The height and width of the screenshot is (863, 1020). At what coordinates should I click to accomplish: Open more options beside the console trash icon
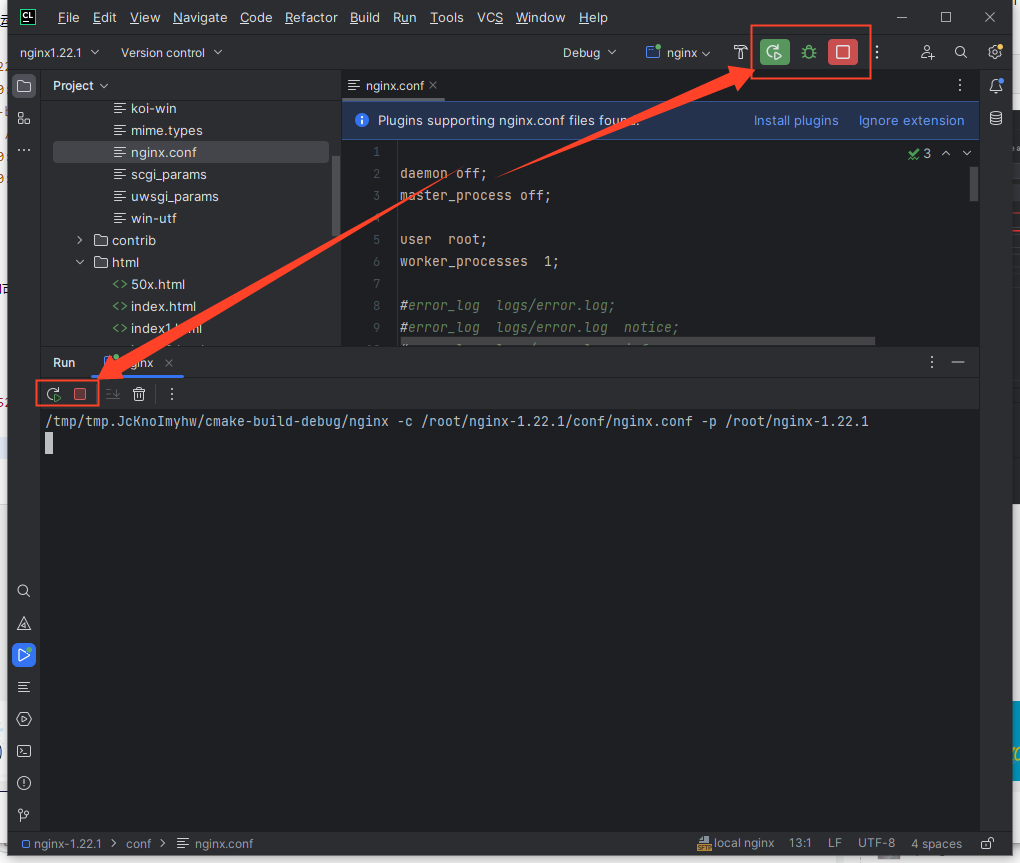click(x=172, y=394)
